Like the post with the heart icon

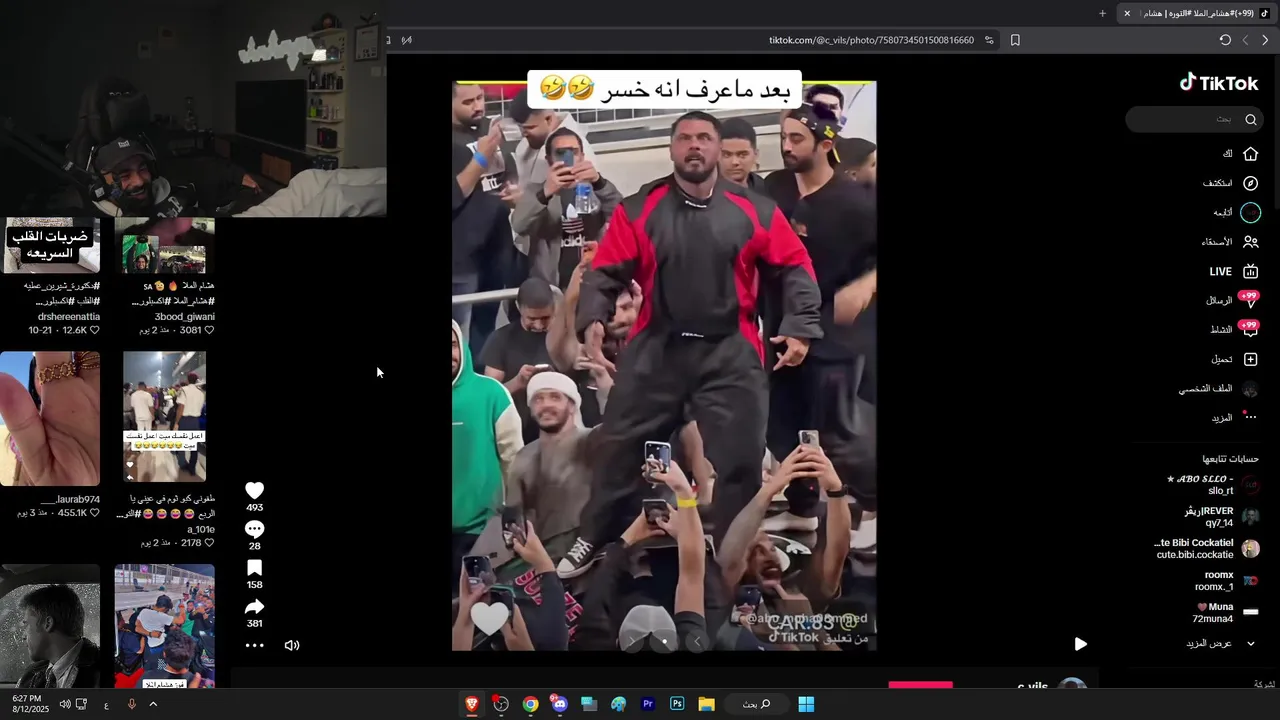click(255, 490)
